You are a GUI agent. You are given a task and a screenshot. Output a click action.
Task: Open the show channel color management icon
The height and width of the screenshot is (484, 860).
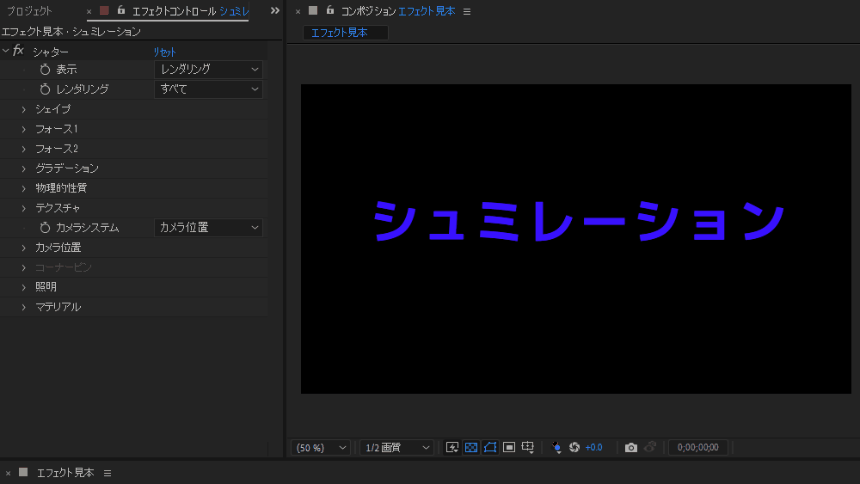coord(556,448)
